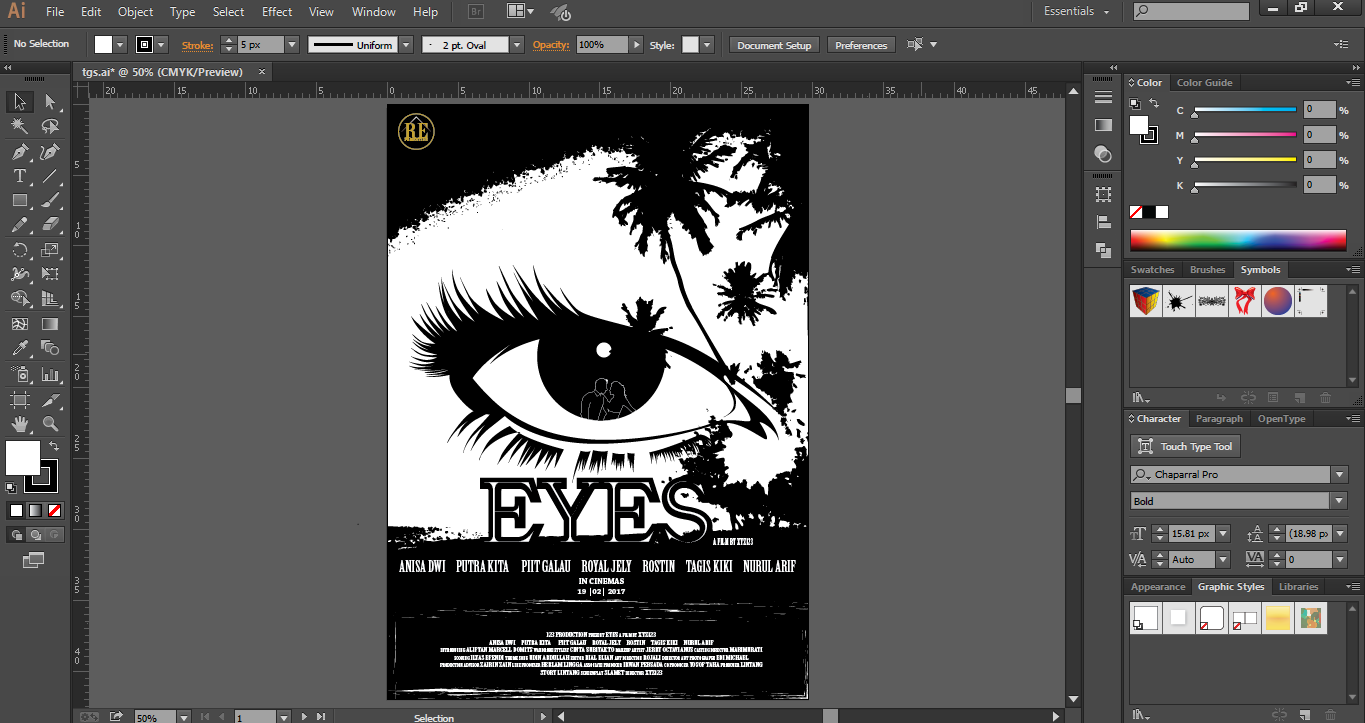
Task: Select the Gradient tool
Action: coord(50,324)
